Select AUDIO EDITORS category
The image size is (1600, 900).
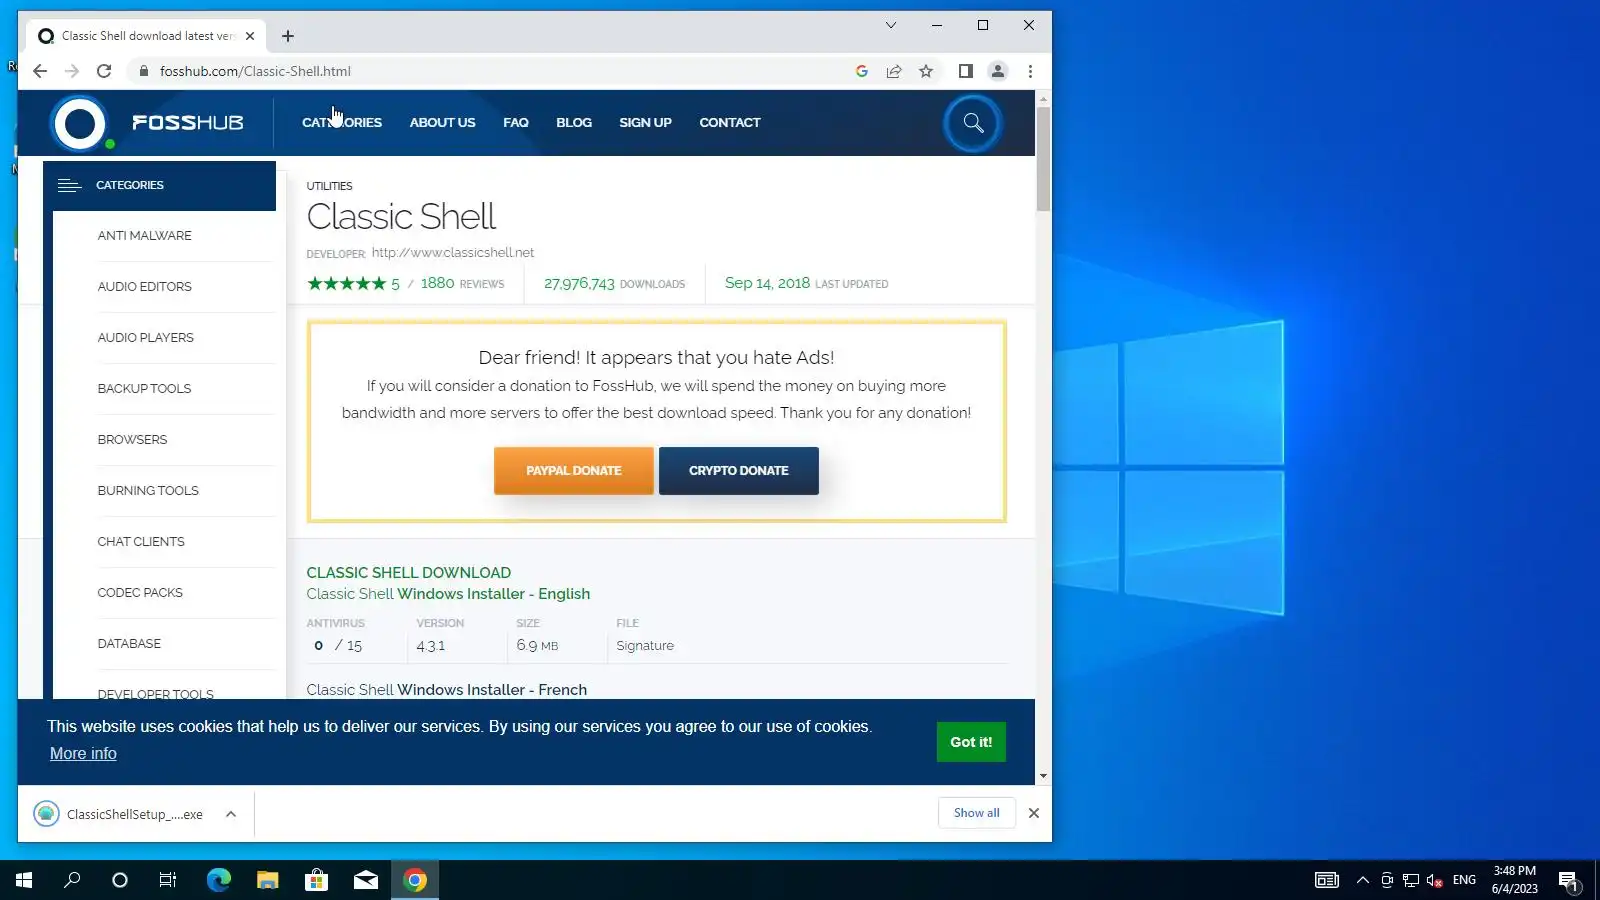[x=144, y=287]
